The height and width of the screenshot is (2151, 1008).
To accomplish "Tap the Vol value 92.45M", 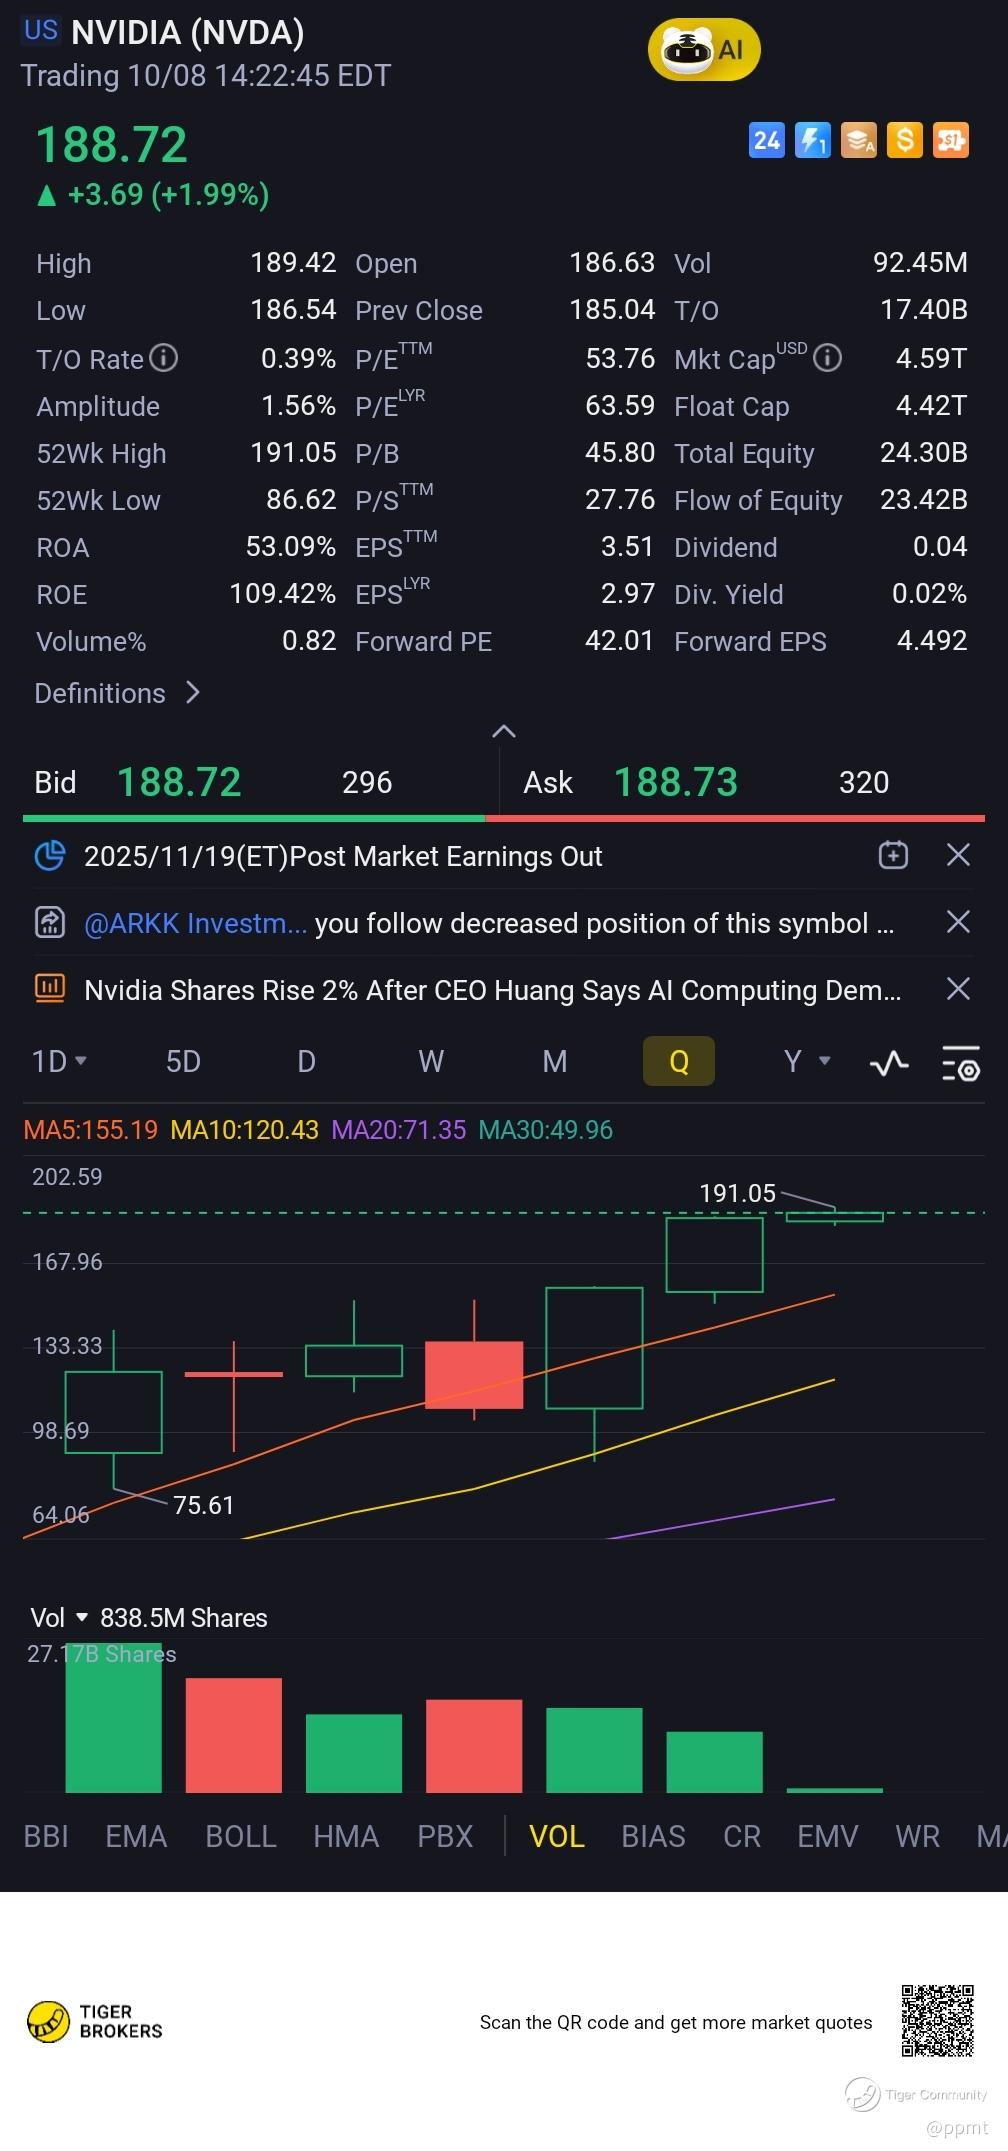I will pos(920,263).
